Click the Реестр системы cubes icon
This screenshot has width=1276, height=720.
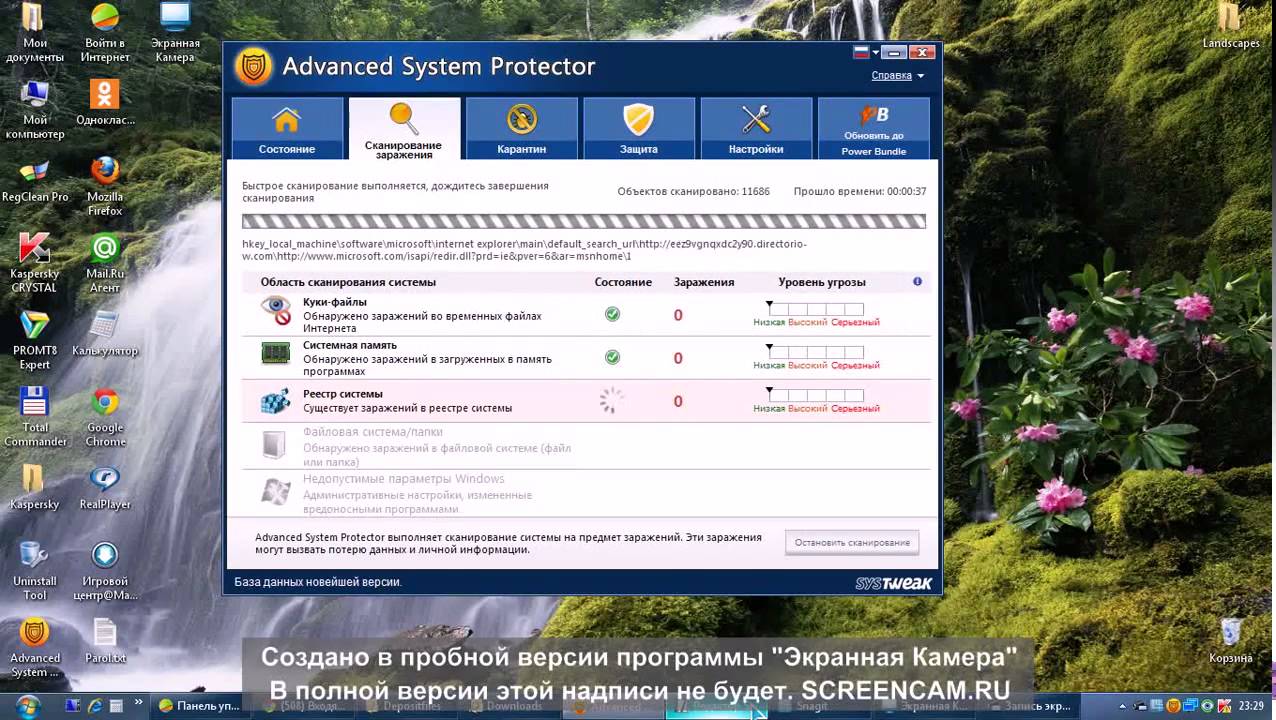pos(275,401)
